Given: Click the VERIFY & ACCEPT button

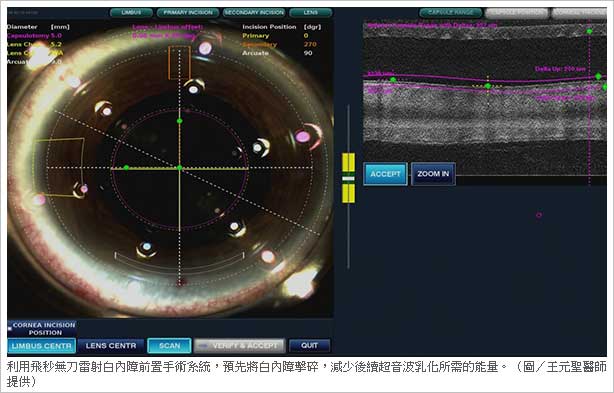Looking at the screenshot, I should pos(239,346).
